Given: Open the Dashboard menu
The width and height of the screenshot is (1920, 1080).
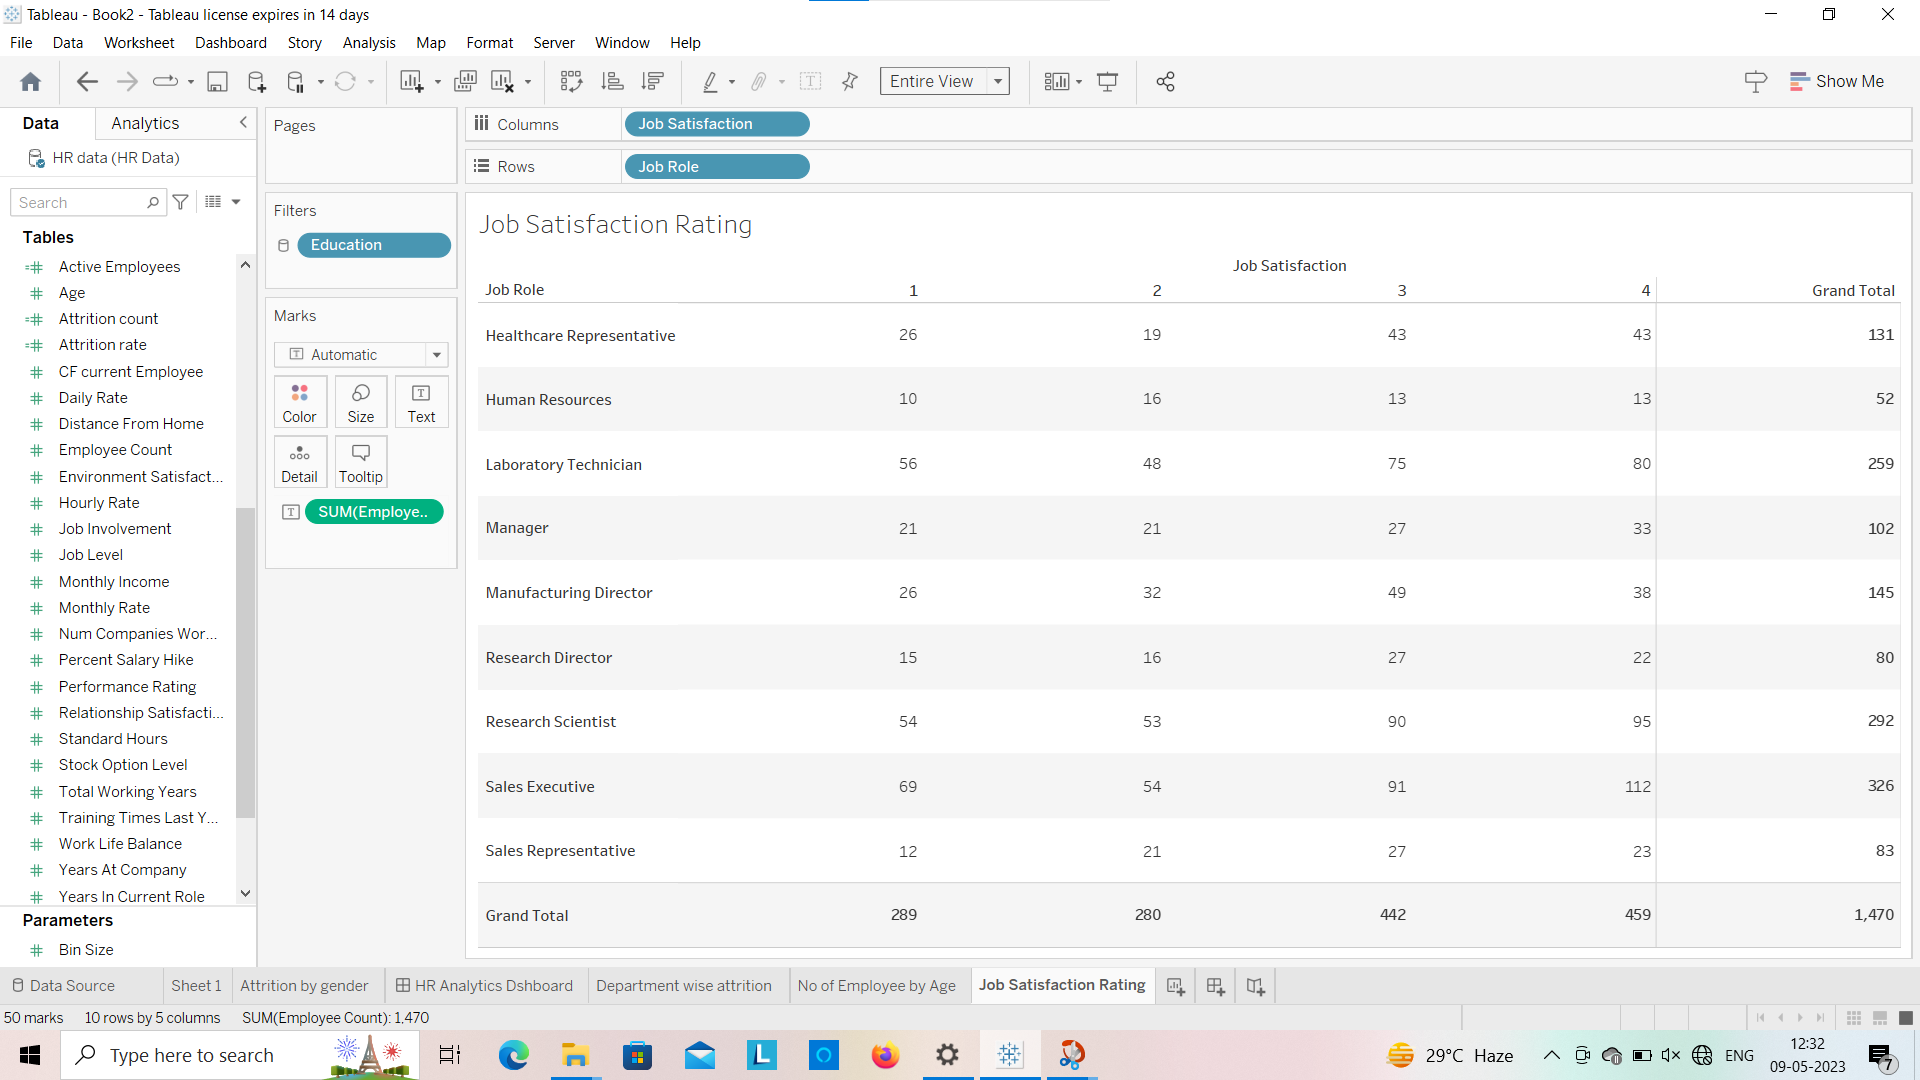Looking at the screenshot, I should (231, 43).
